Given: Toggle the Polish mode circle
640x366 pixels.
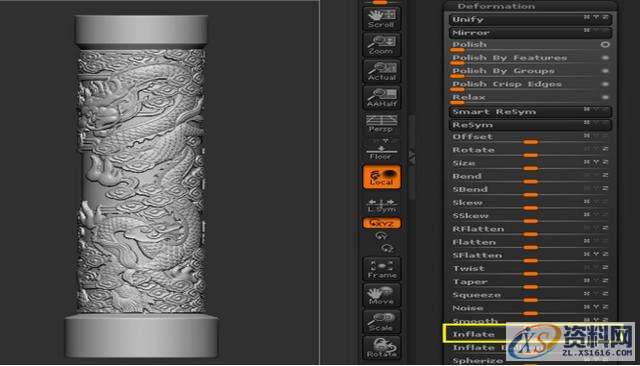Looking at the screenshot, I should click(x=605, y=44).
